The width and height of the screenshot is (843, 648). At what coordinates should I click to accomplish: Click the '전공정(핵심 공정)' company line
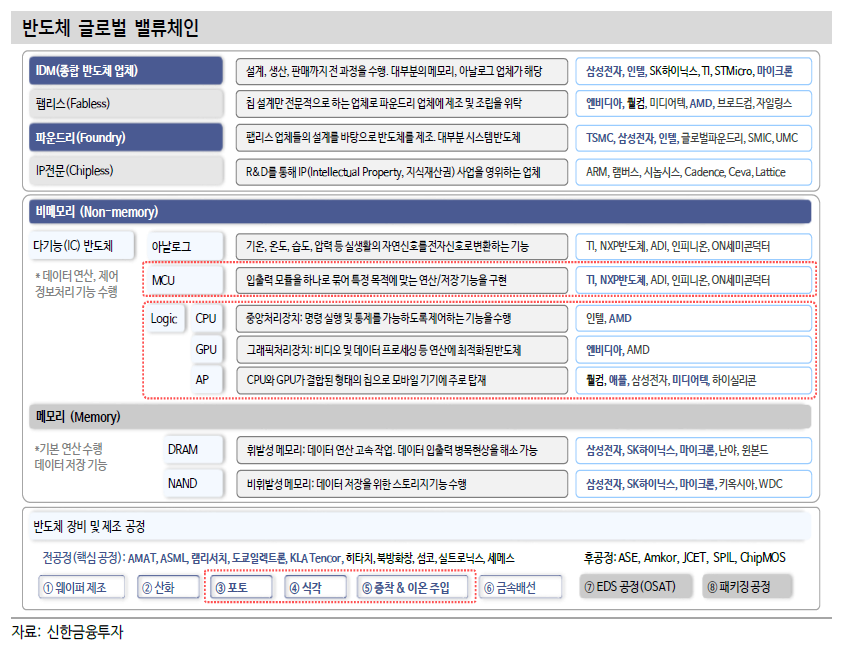click(278, 558)
